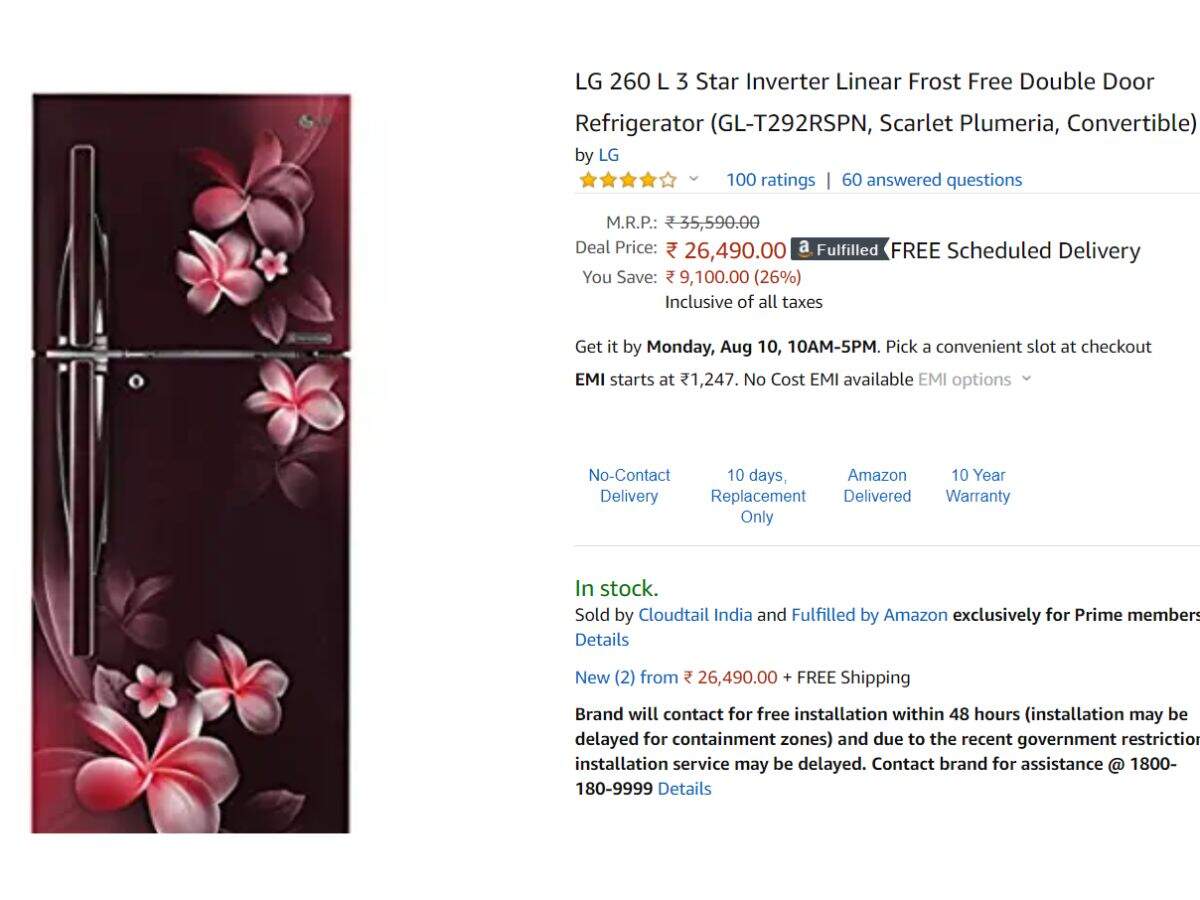View the 60 answered questions
The height and width of the screenshot is (900, 1200).
pos(931,180)
